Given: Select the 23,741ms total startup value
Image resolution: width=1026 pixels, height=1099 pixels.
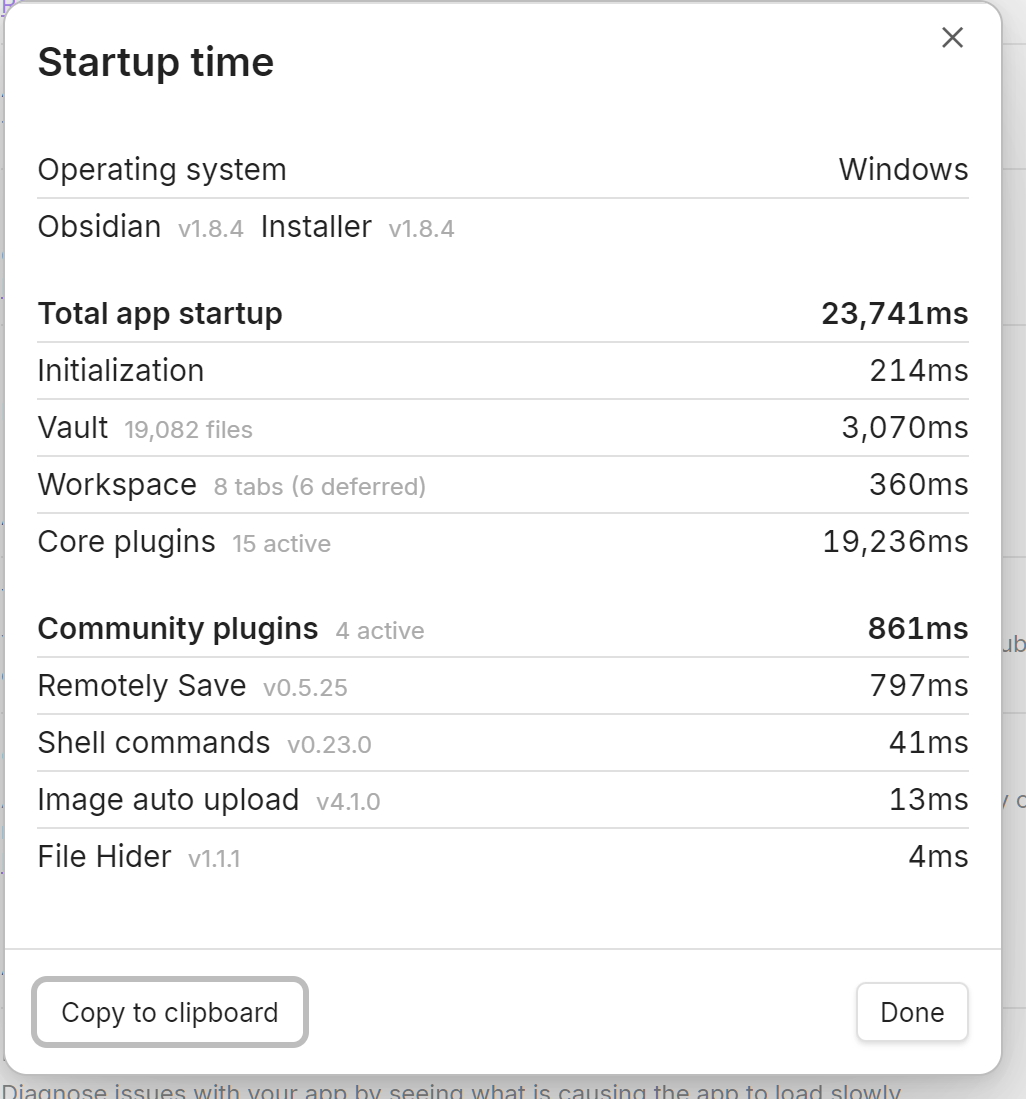Looking at the screenshot, I should pyautogui.click(x=894, y=314).
